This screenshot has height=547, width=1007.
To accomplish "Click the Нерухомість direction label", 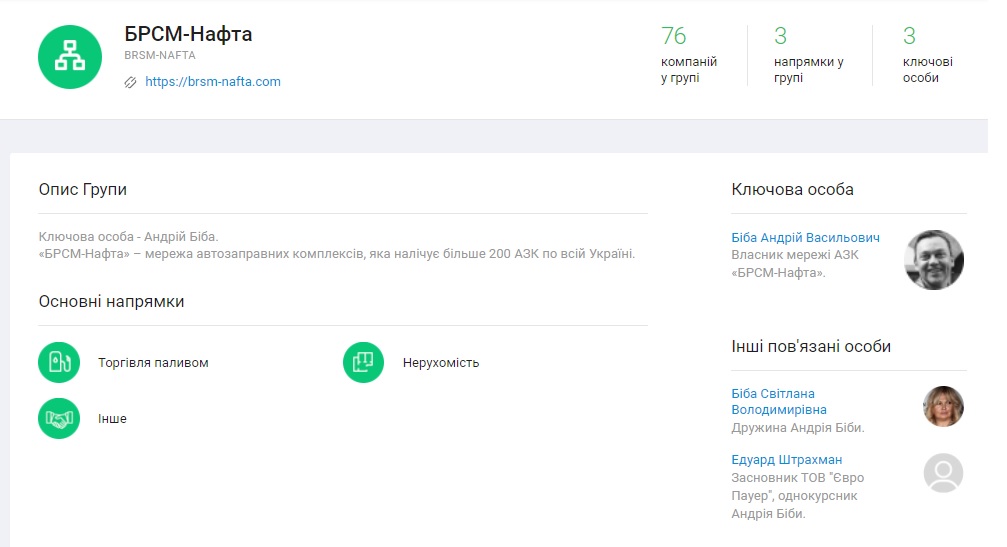I will click(441, 362).
